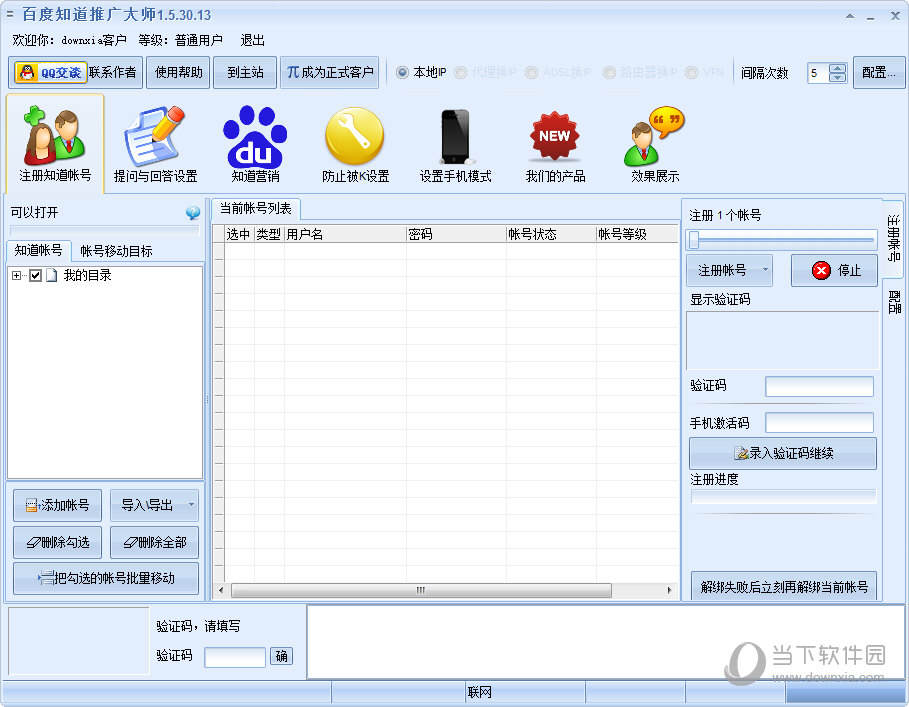
Task: Select the 当前帐号列表 tab
Action: click(x=256, y=209)
